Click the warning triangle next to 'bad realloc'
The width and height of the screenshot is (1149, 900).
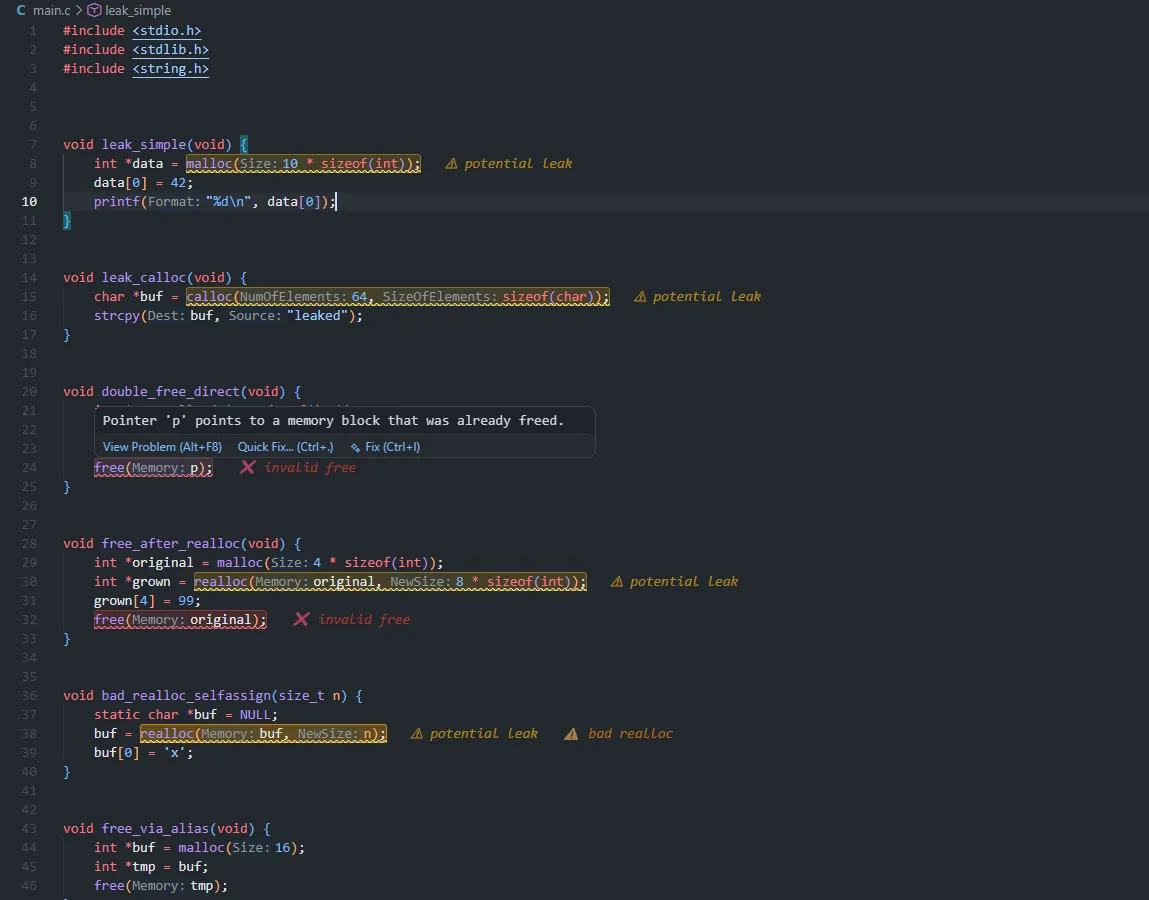571,734
